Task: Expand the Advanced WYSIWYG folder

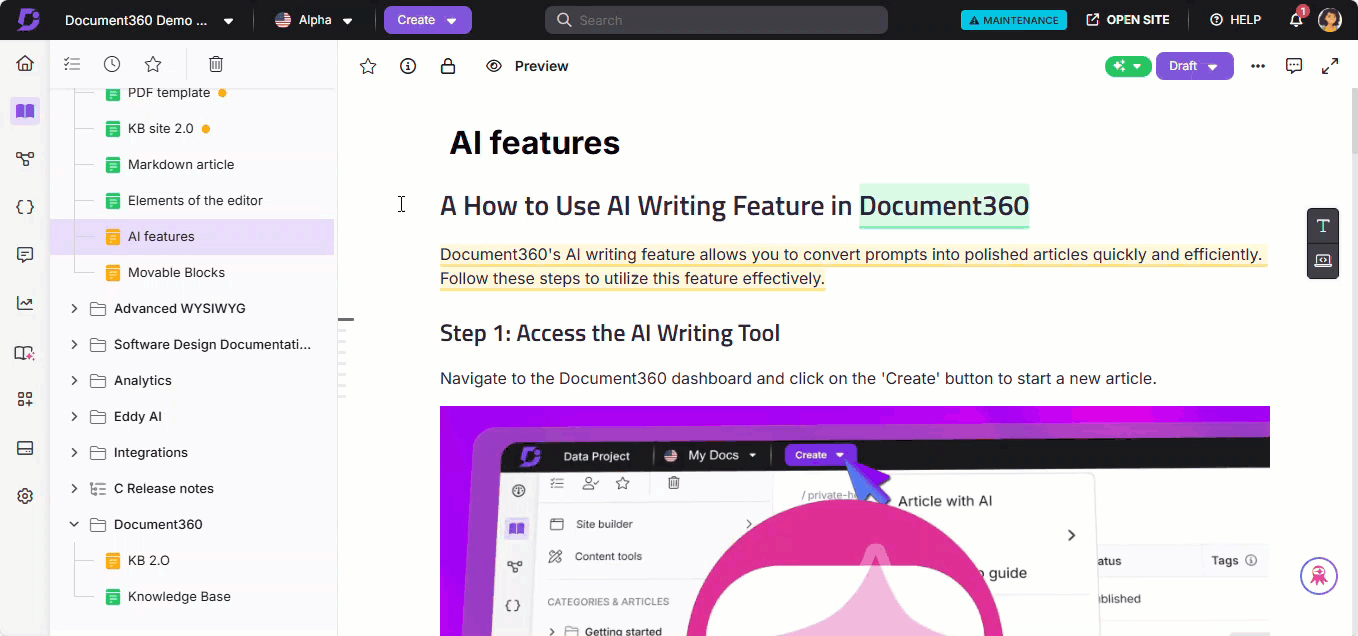Action: pyautogui.click(x=74, y=309)
